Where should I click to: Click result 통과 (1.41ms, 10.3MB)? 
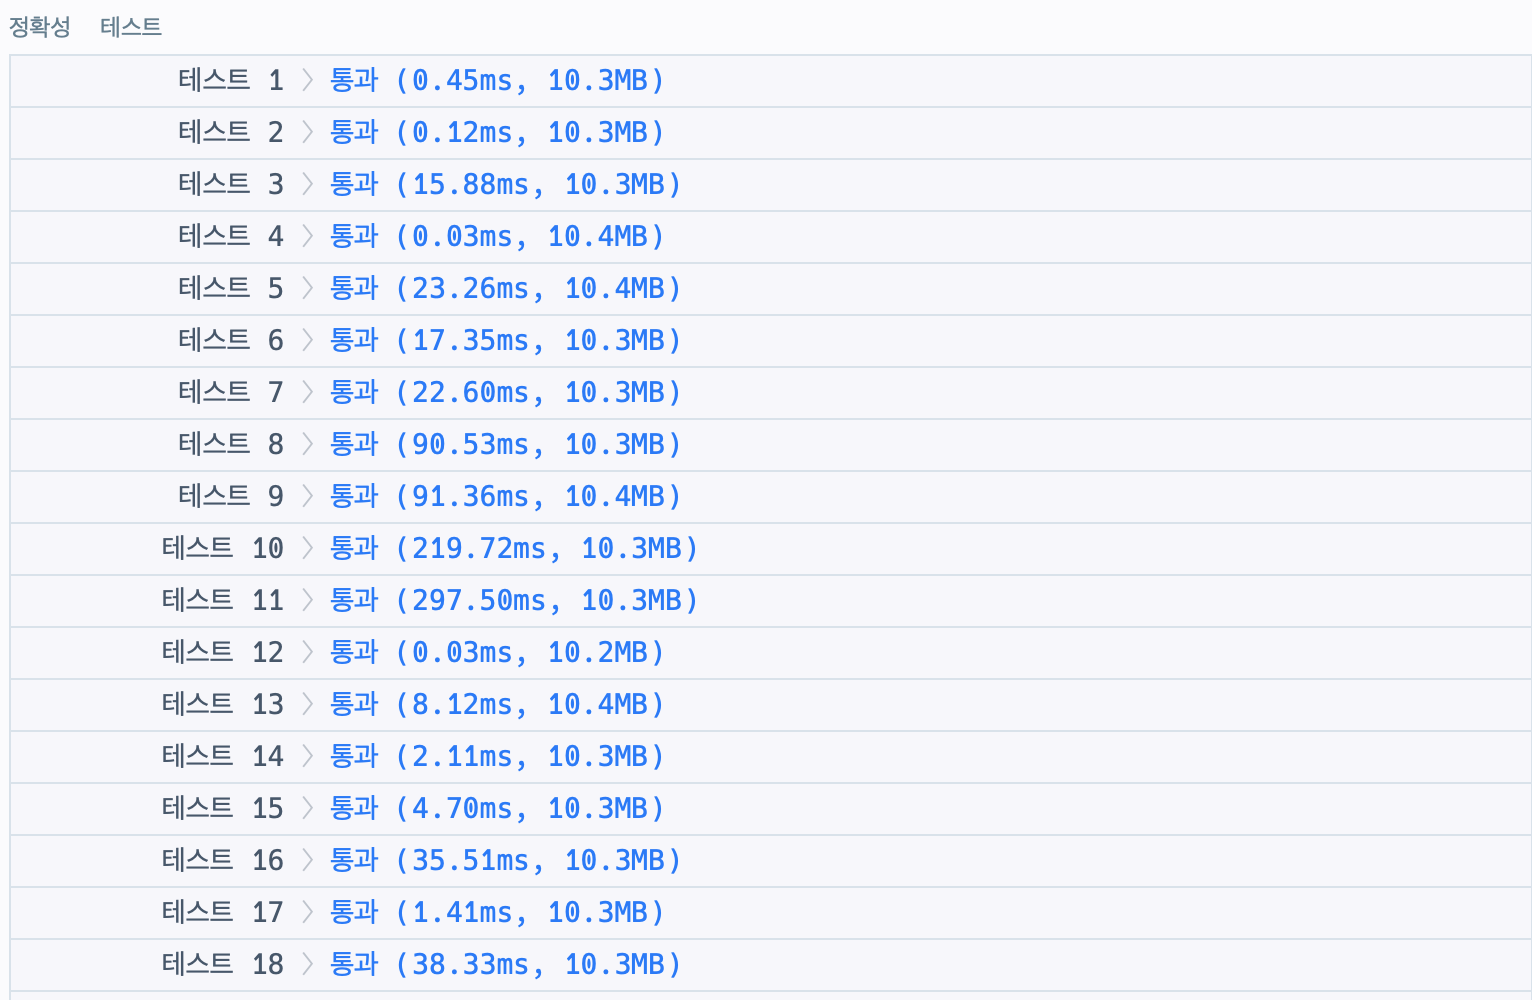click(x=497, y=912)
